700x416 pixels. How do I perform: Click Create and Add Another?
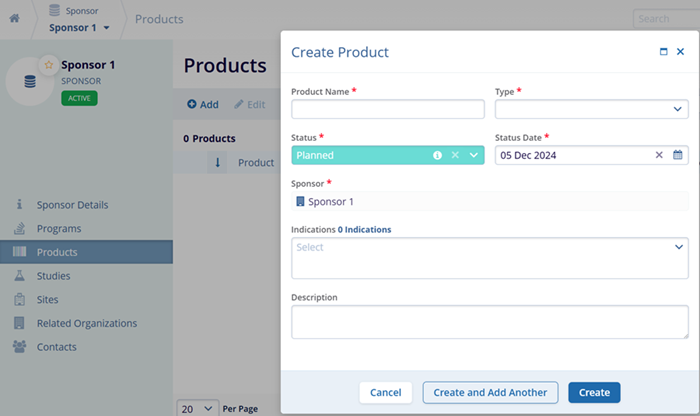coord(490,365)
